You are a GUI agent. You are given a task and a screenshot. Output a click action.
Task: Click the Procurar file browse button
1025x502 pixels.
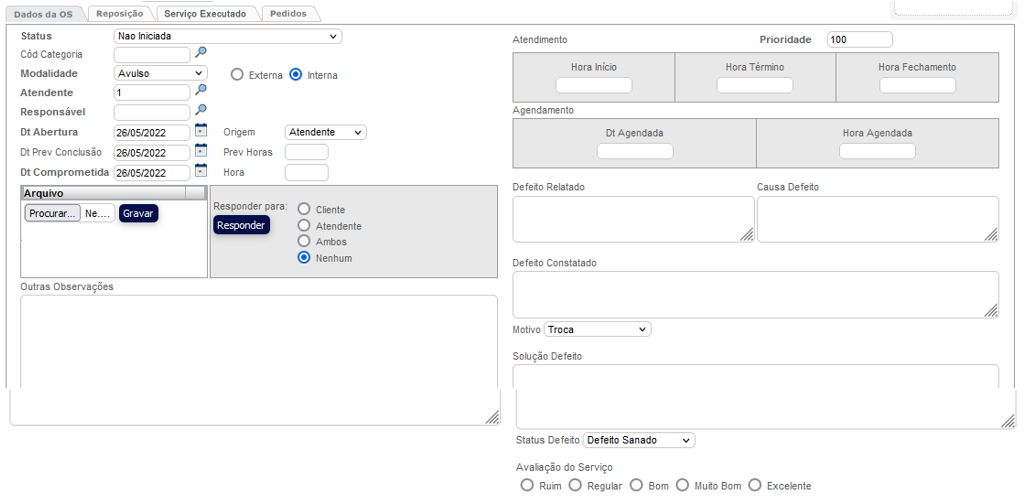53,213
